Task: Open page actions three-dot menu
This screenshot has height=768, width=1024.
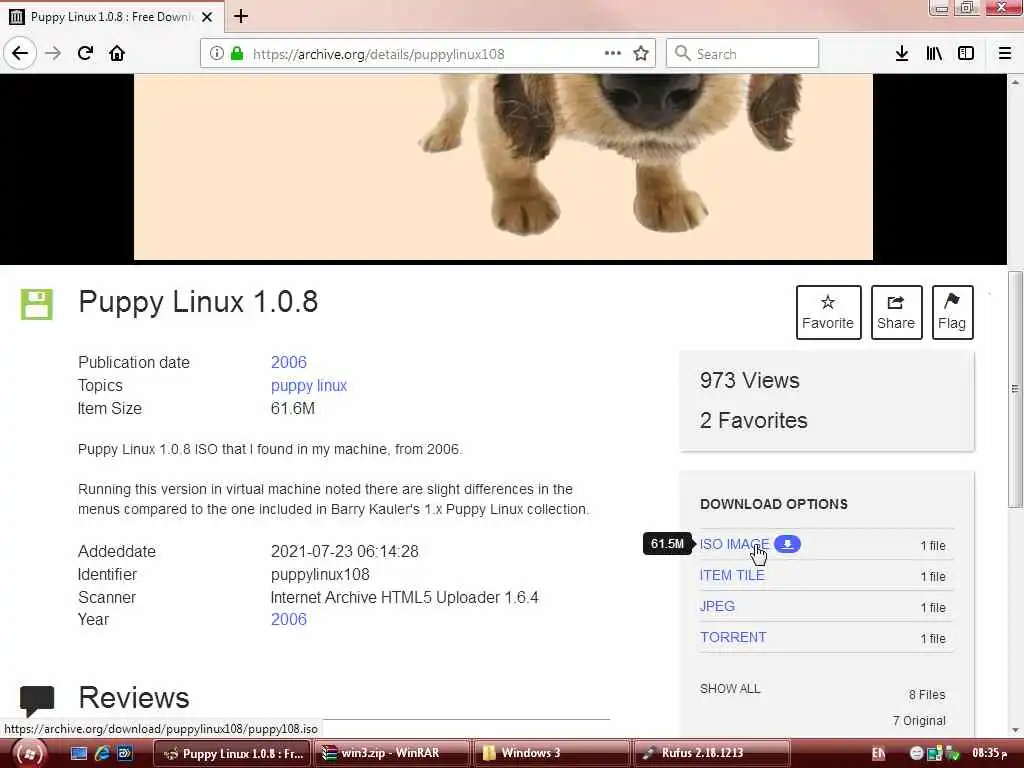Action: point(613,54)
